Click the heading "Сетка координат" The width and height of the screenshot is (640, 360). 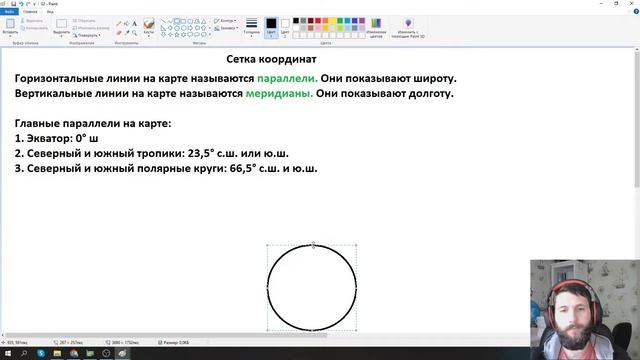[271, 59]
